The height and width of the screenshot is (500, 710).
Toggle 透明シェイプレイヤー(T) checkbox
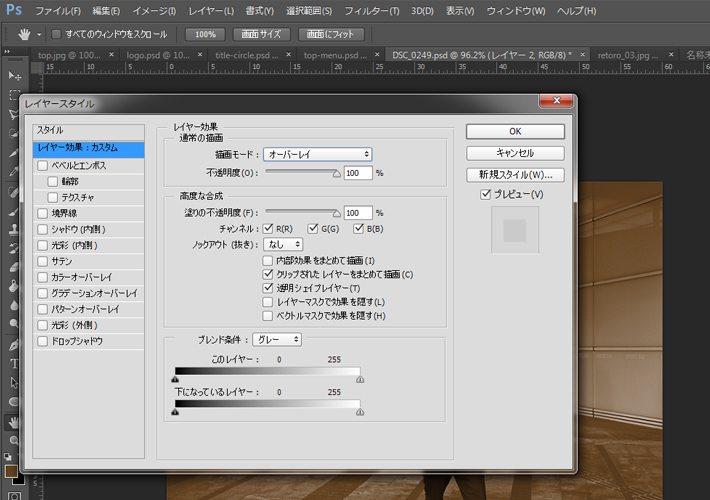click(x=268, y=288)
